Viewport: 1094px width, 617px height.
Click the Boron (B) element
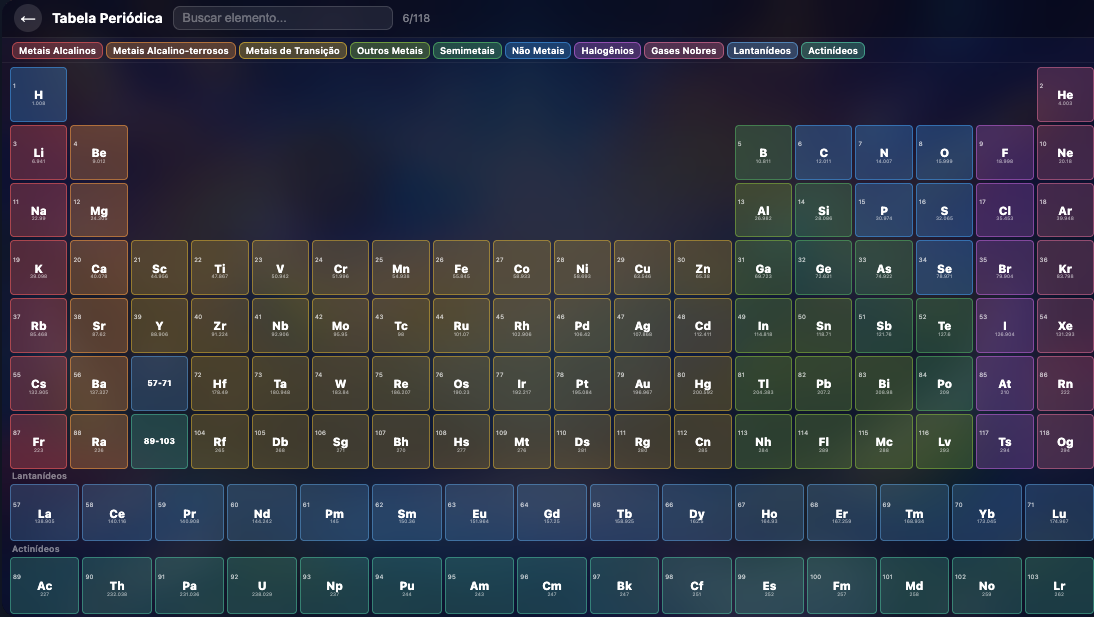tap(763, 153)
